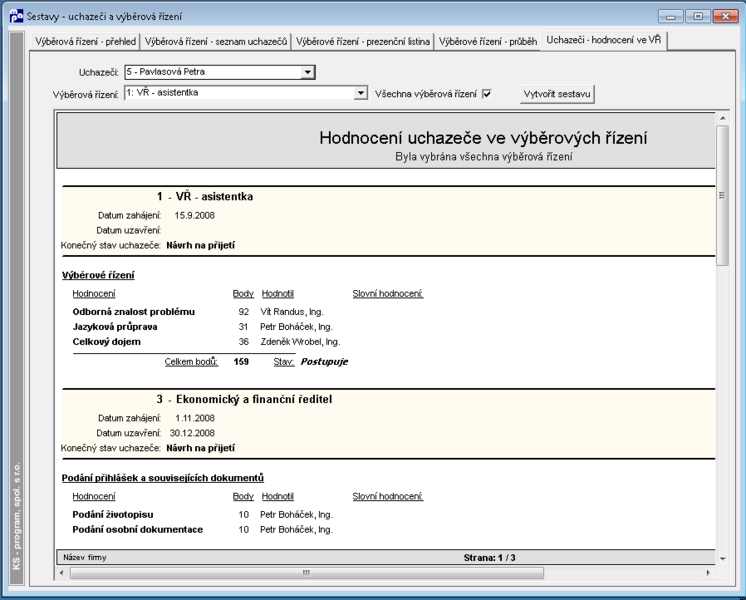Click the heading VŘ - asistentka

pyautogui.click(x=214, y=197)
